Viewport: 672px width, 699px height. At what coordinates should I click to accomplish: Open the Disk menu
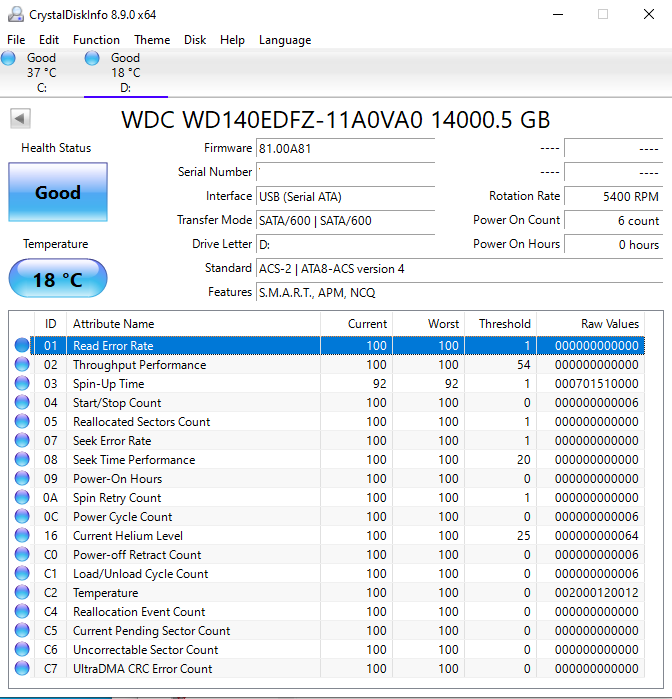(195, 40)
